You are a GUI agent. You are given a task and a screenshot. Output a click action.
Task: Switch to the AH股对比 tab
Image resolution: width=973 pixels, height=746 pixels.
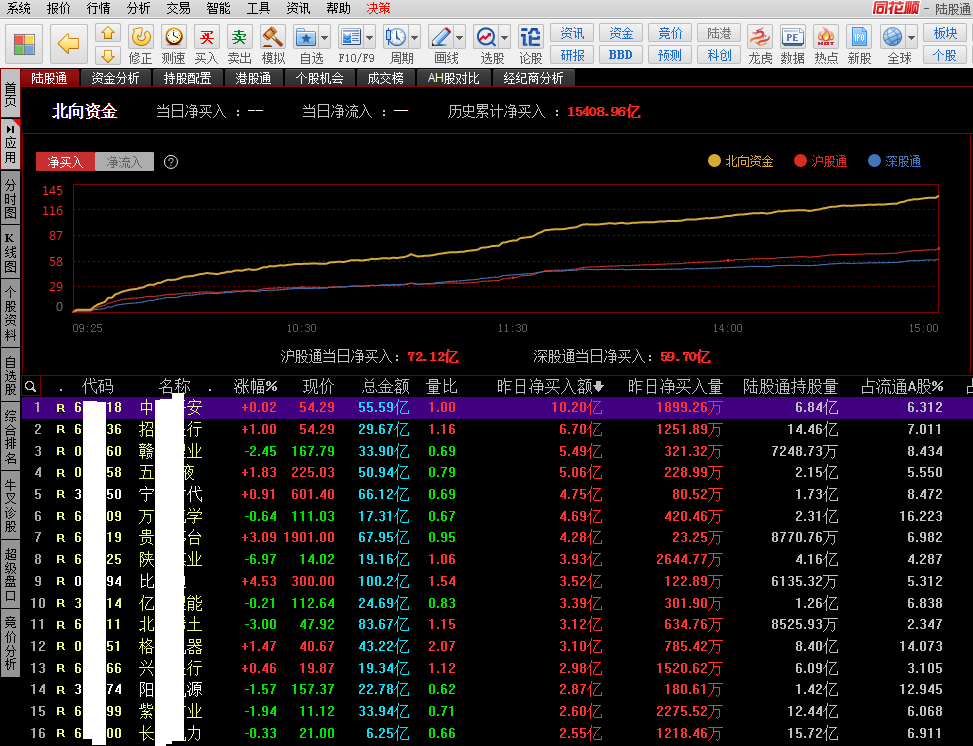coord(454,78)
